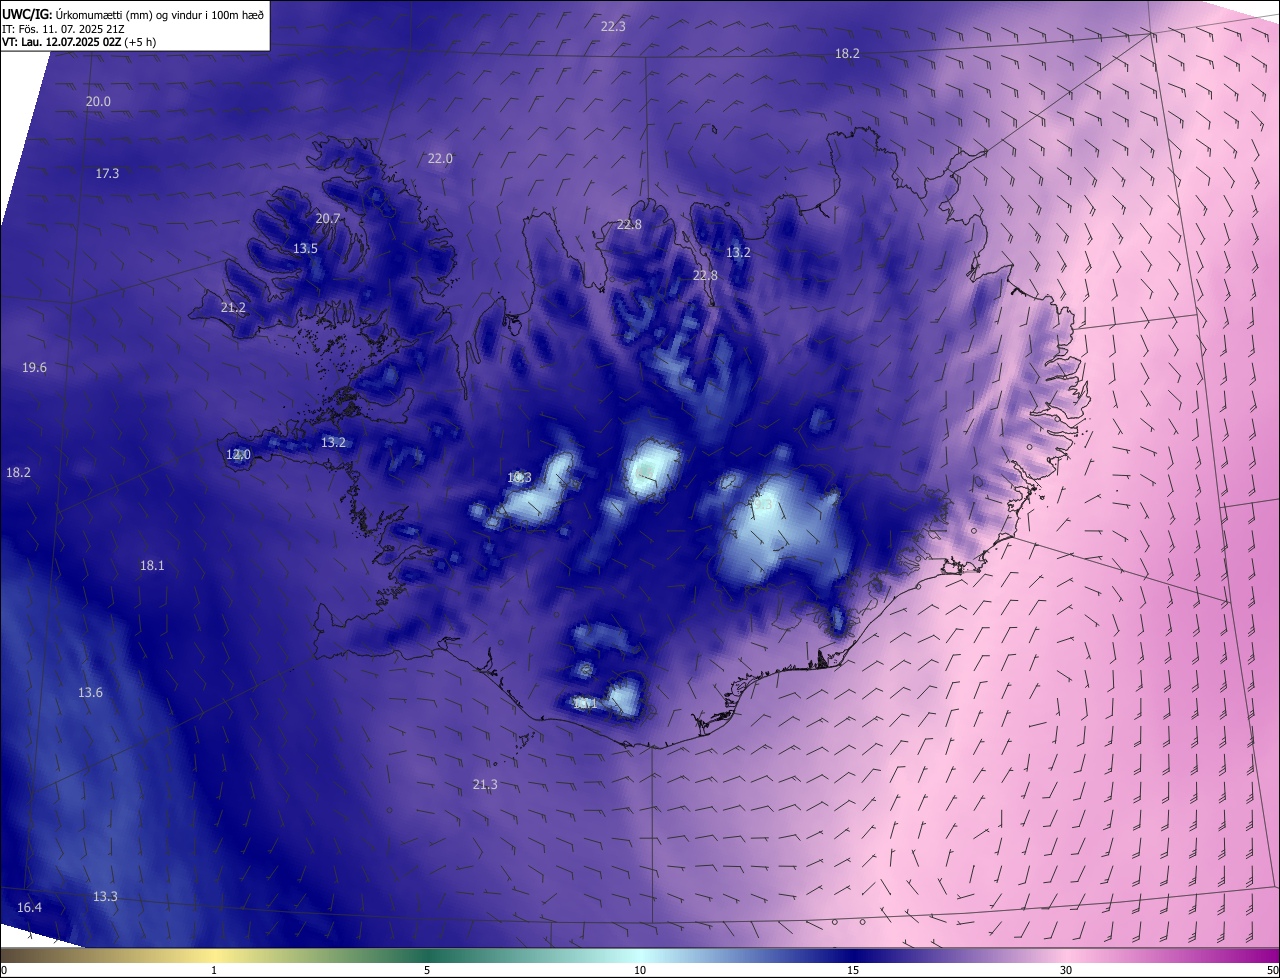Click the 17.3 value label

107,174
